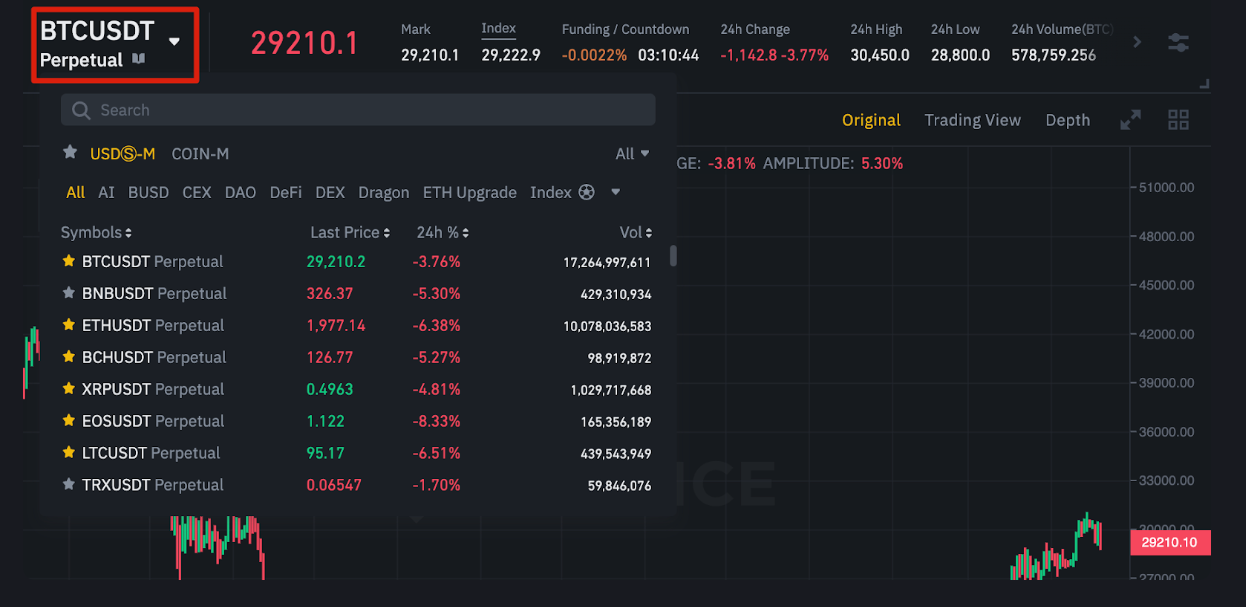The width and height of the screenshot is (1246, 607).
Task: Filter by the CEX category
Action: [197, 192]
